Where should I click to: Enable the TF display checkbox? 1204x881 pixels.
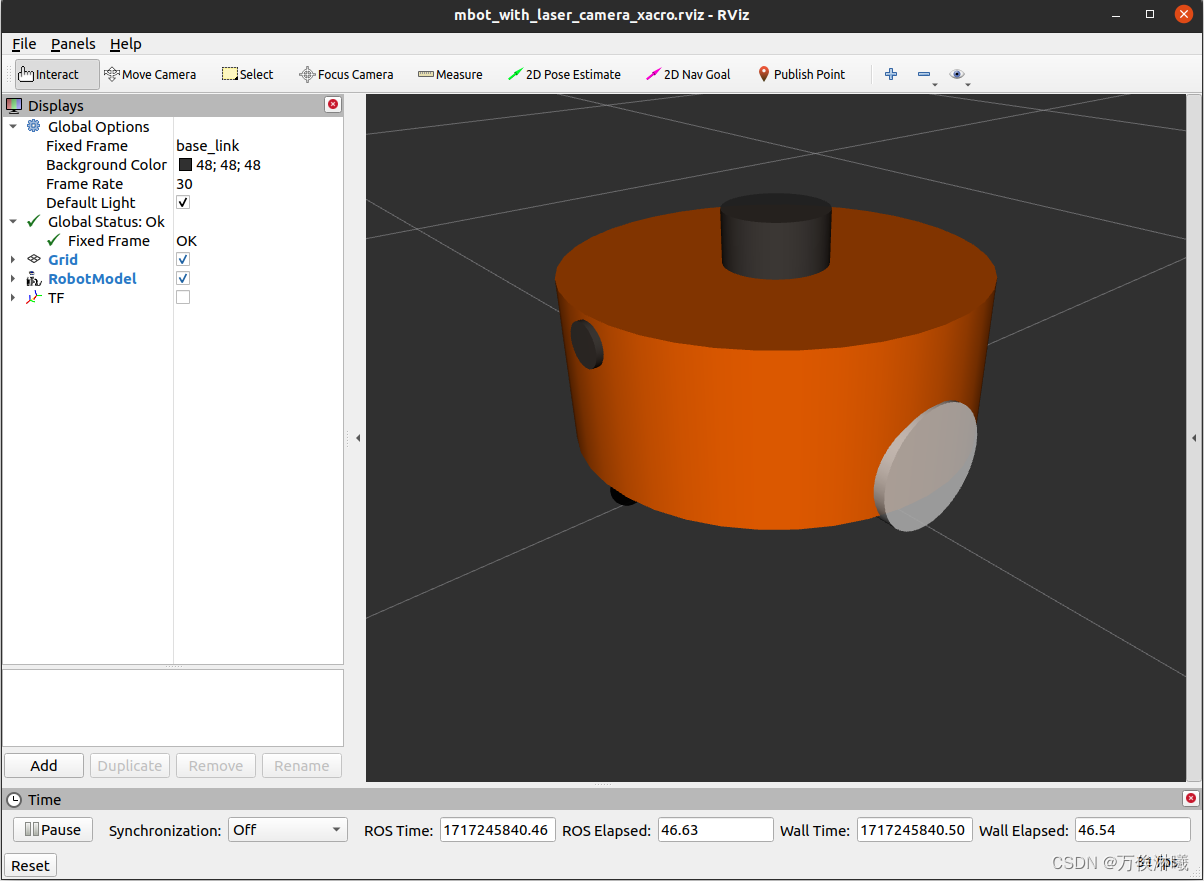pos(183,297)
